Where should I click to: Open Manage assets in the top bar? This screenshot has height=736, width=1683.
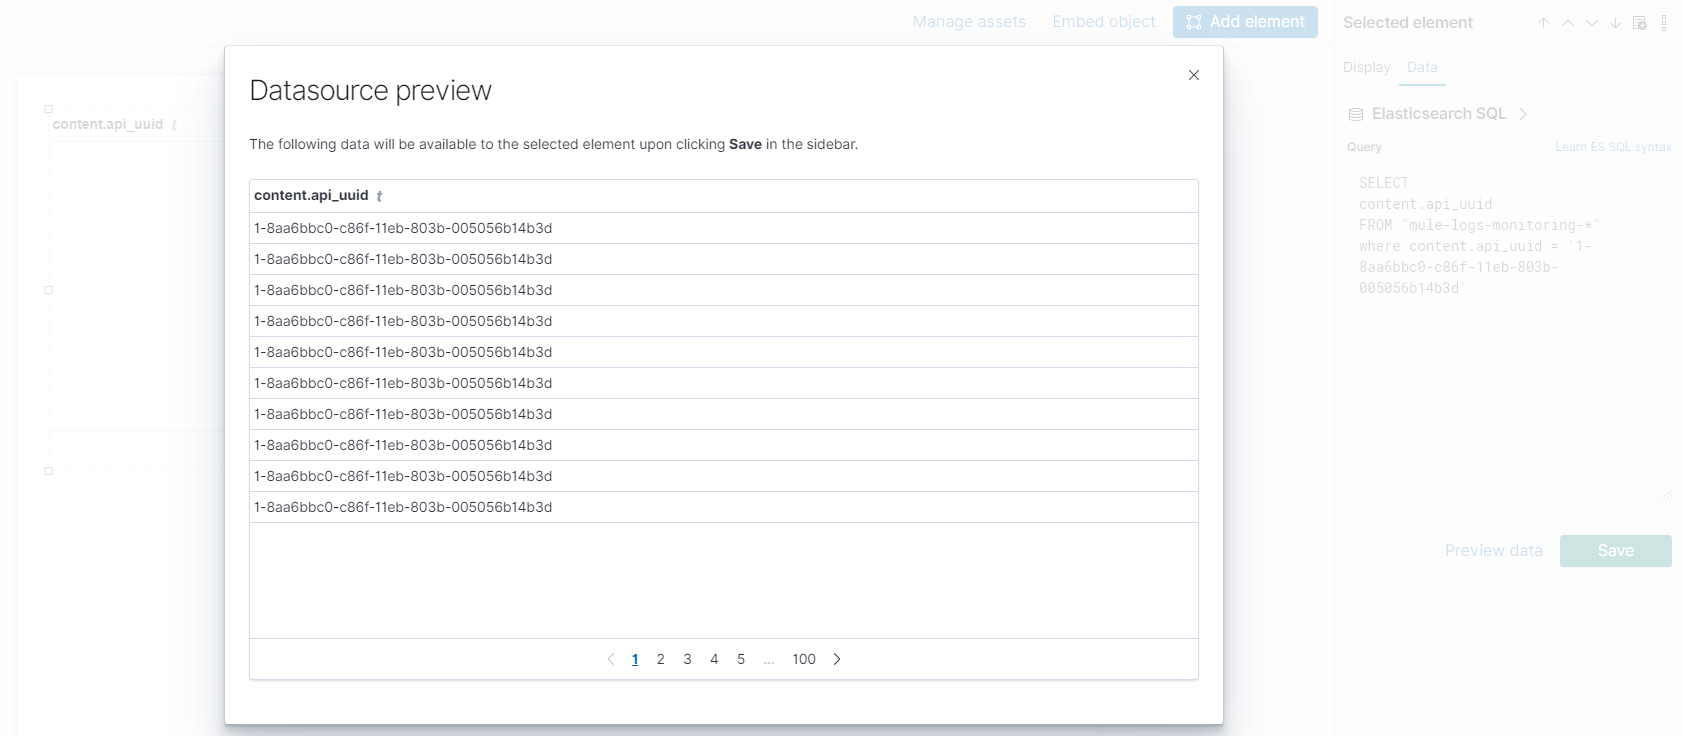pos(969,22)
